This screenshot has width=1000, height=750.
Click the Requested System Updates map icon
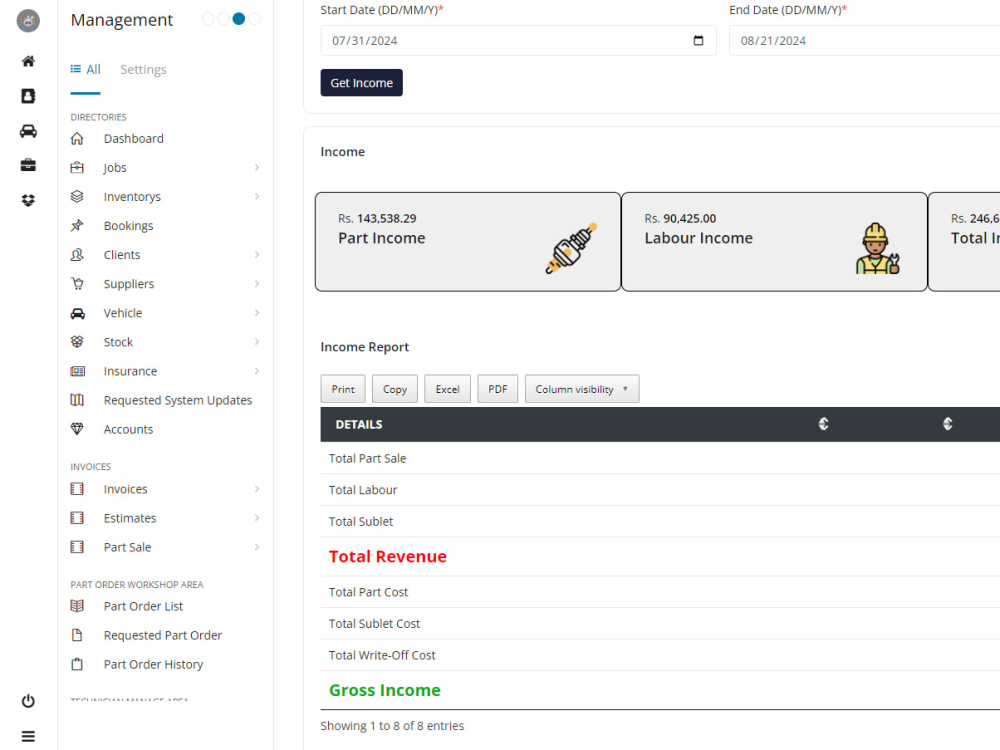point(77,400)
